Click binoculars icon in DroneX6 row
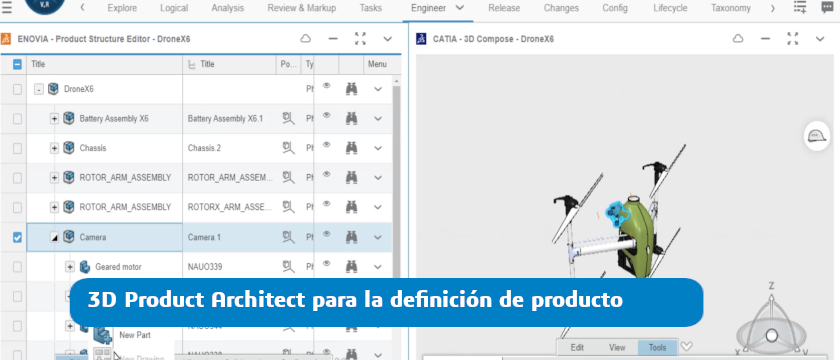The width and height of the screenshot is (840, 360). pyautogui.click(x=351, y=89)
